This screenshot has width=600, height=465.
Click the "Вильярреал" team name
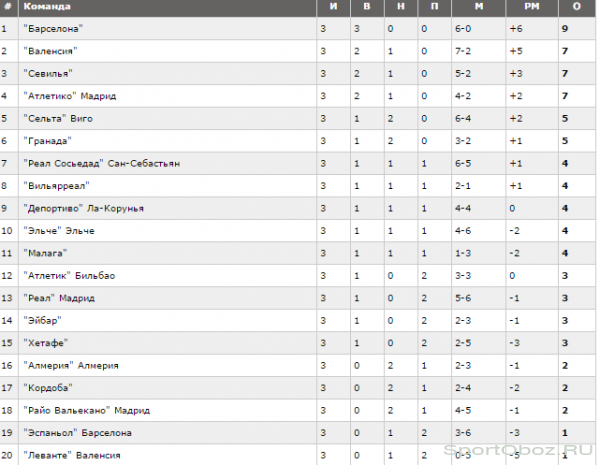56,186
